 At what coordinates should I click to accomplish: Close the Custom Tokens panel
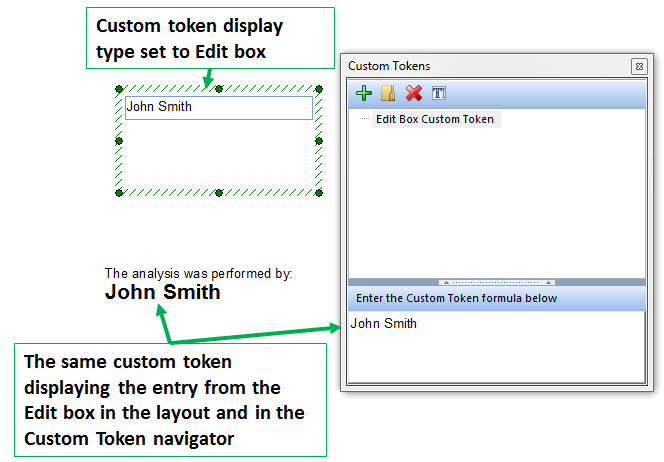click(x=638, y=66)
